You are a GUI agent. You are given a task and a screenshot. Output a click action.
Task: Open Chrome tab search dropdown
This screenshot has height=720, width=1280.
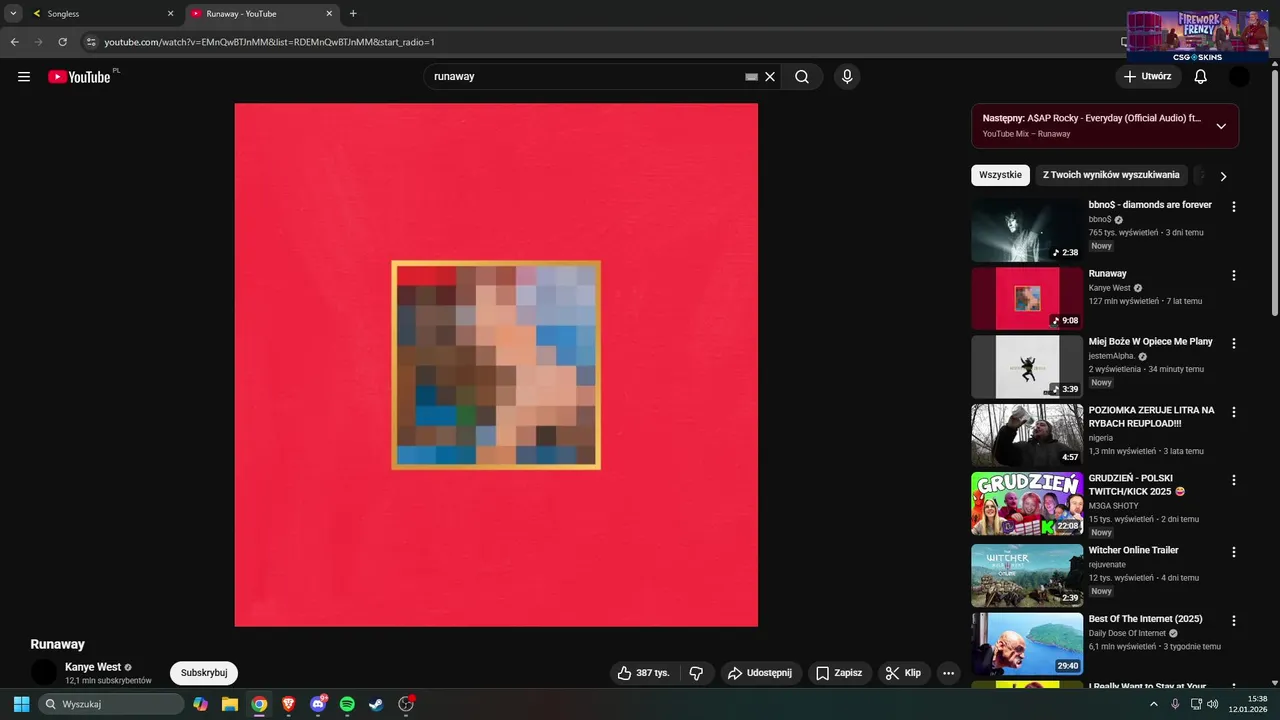(x=13, y=14)
